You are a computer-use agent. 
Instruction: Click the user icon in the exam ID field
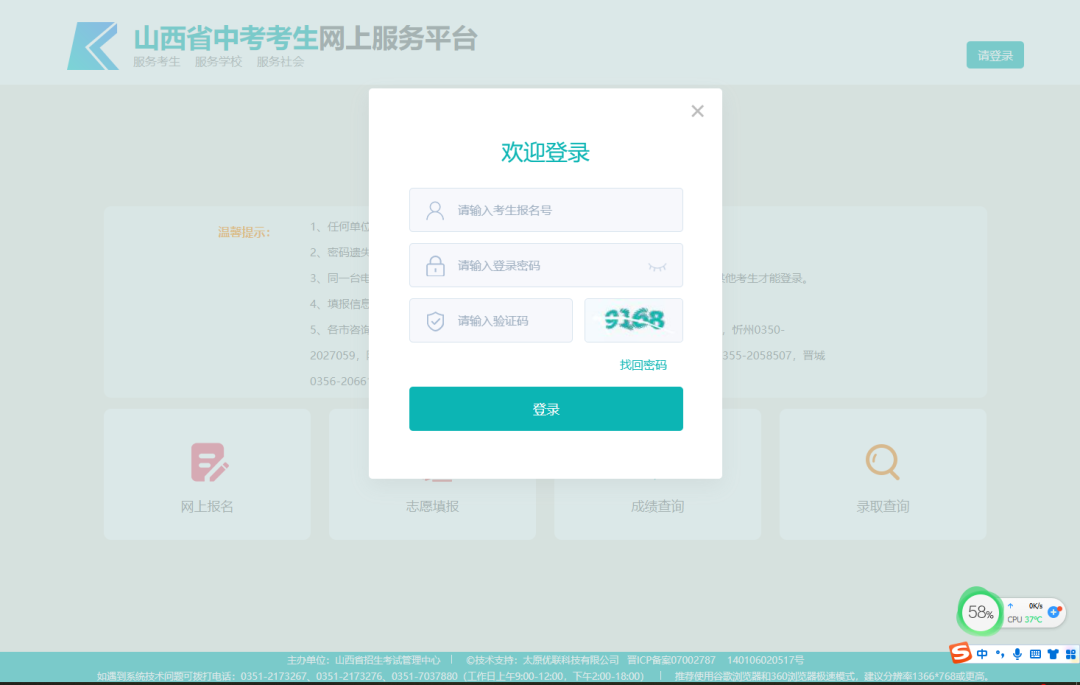433,209
